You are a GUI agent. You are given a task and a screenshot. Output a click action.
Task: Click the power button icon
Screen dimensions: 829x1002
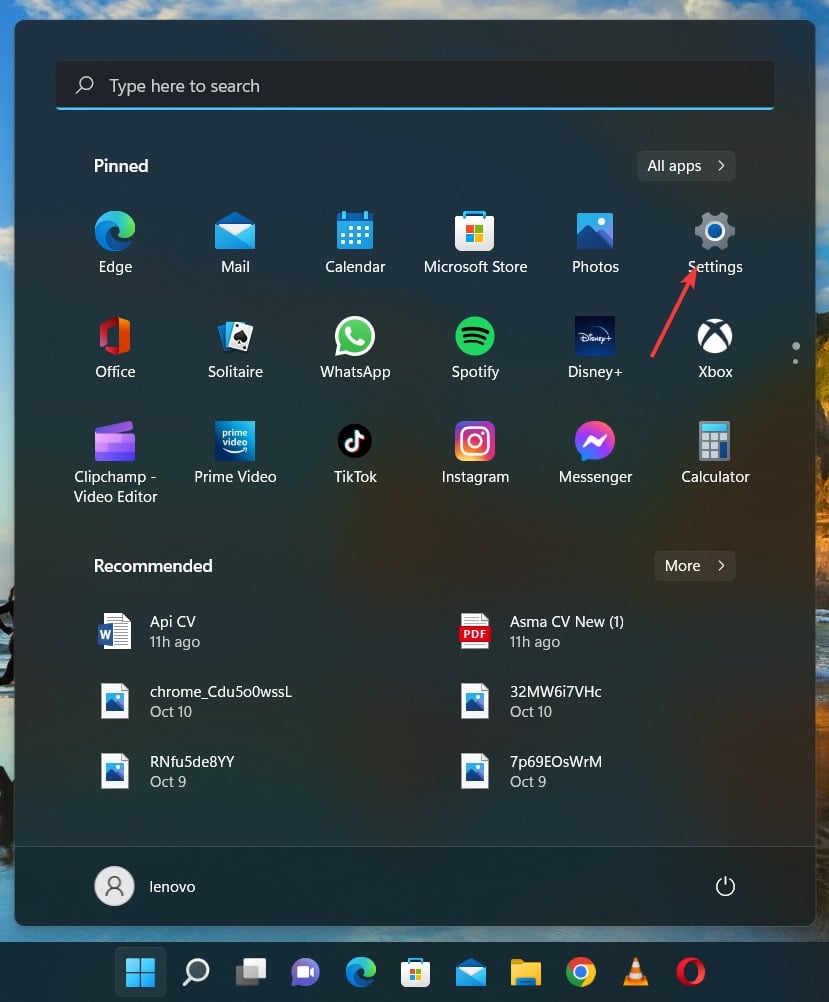click(725, 886)
